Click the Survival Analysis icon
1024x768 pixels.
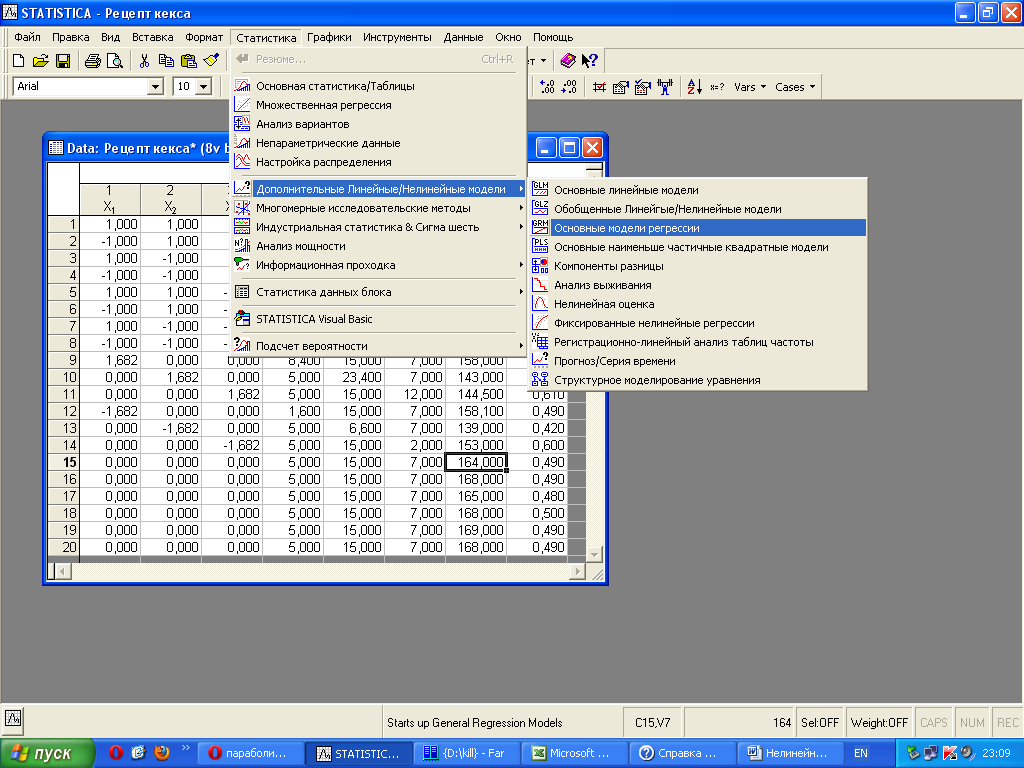point(540,284)
